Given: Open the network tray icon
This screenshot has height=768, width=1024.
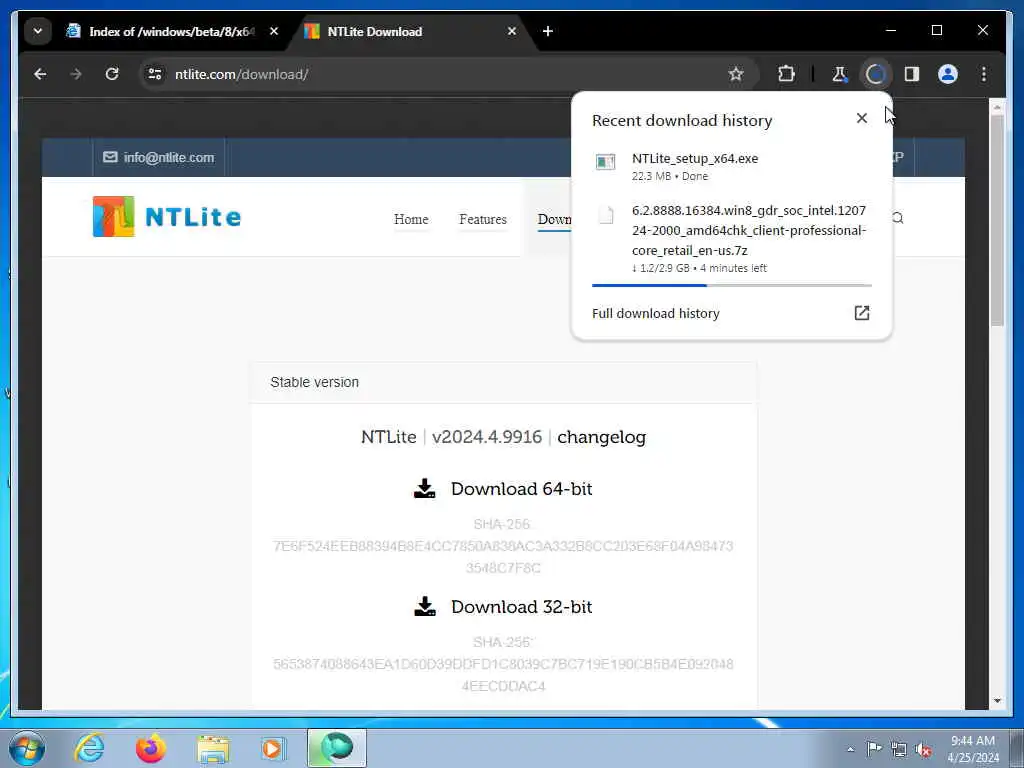Looking at the screenshot, I should [899, 749].
